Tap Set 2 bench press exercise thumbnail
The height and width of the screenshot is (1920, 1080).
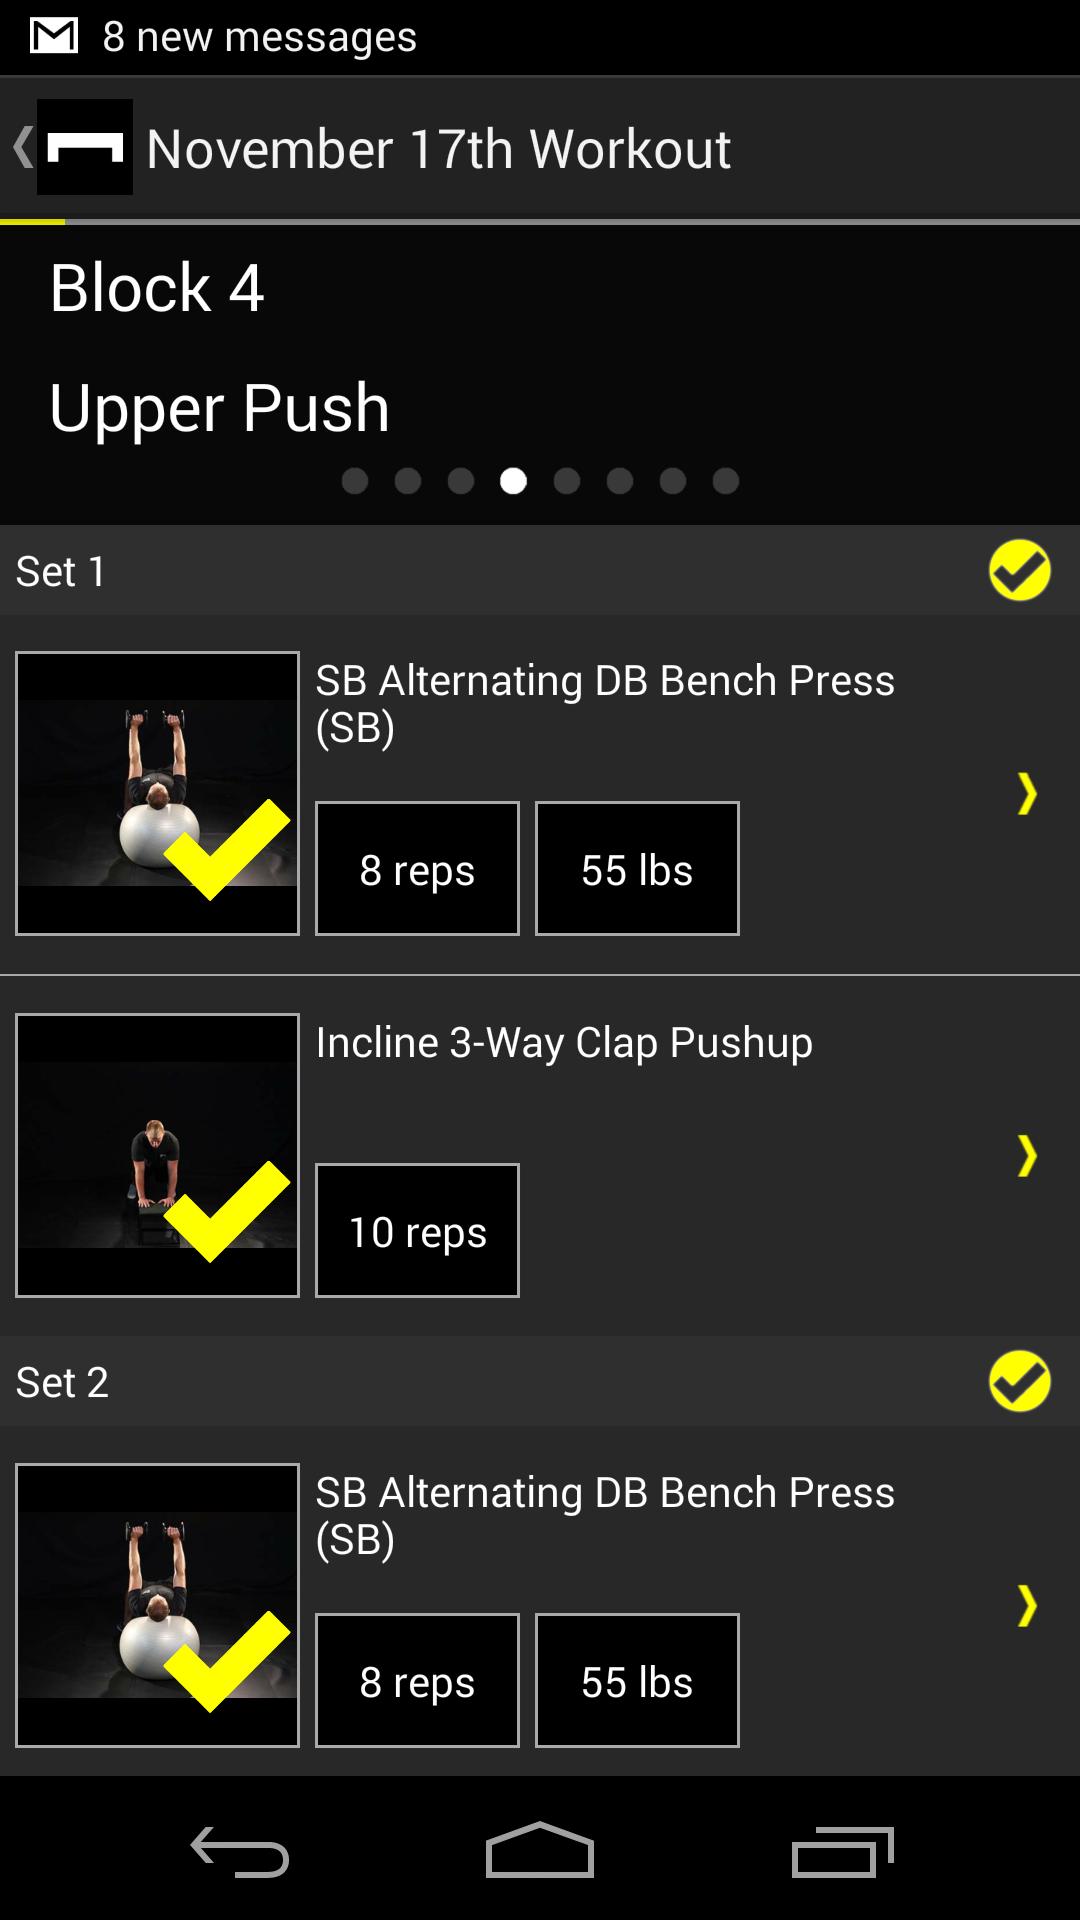pyautogui.click(x=157, y=1605)
